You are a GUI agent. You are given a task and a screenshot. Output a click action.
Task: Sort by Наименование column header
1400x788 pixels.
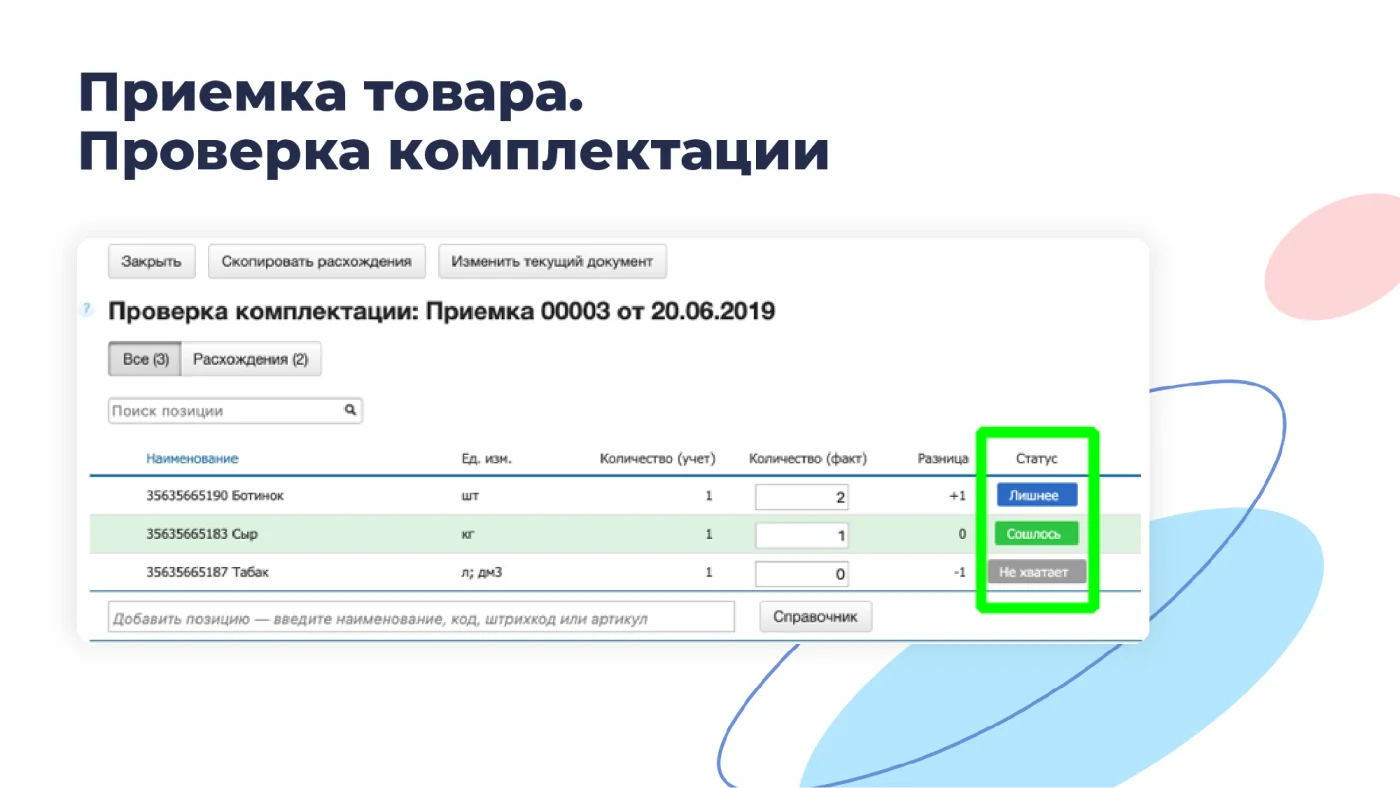tap(192, 459)
